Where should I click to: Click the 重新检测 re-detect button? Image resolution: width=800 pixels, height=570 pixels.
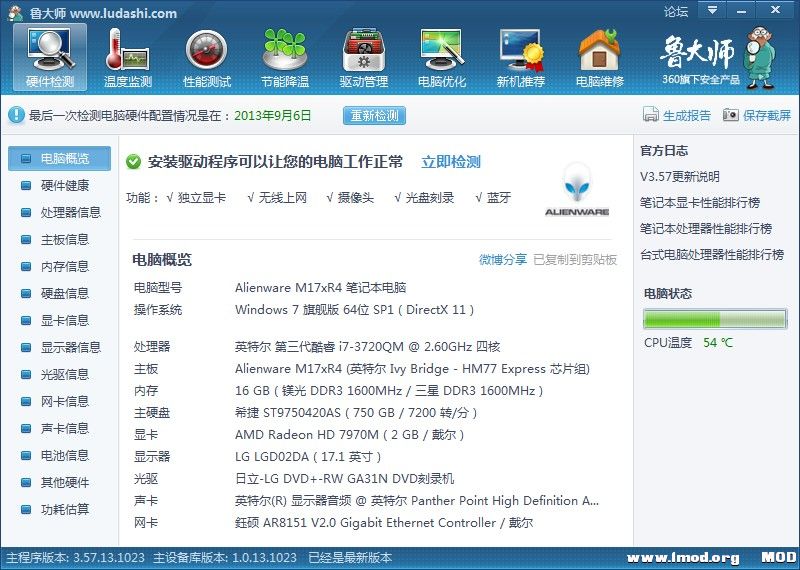tap(374, 115)
